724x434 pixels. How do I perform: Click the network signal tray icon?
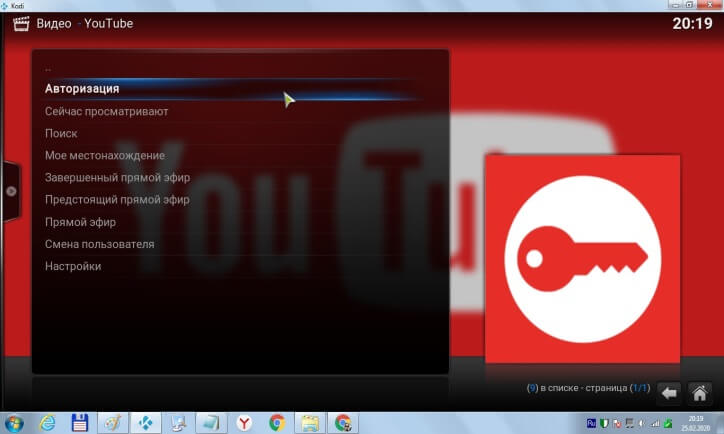[x=655, y=423]
